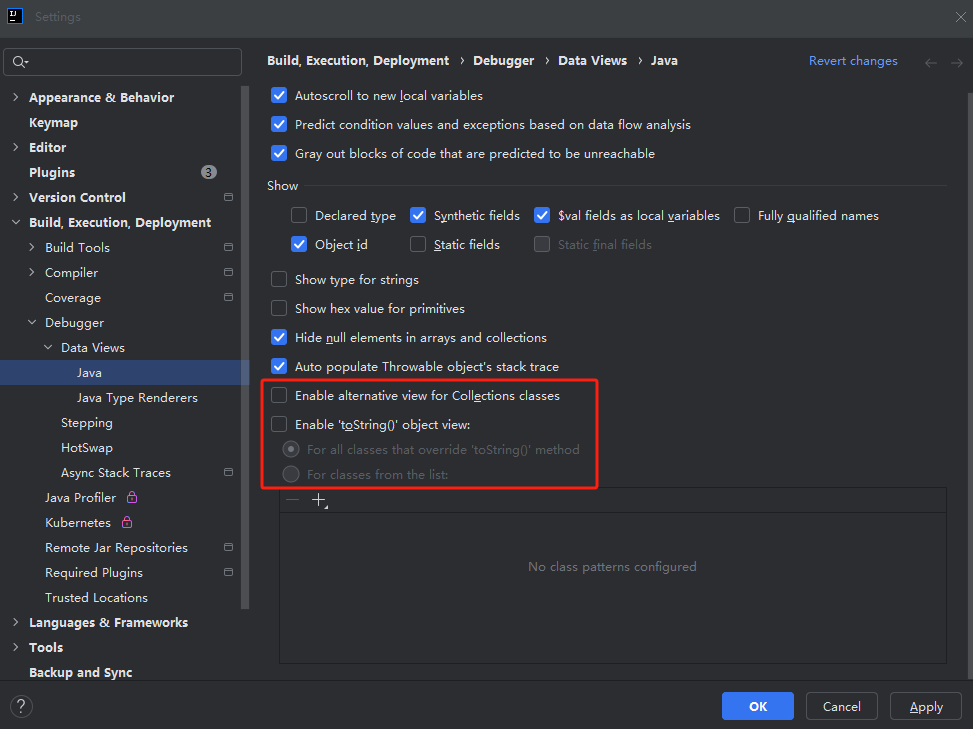
Task: Expand the Appearance & Behavior section
Action: 15,97
